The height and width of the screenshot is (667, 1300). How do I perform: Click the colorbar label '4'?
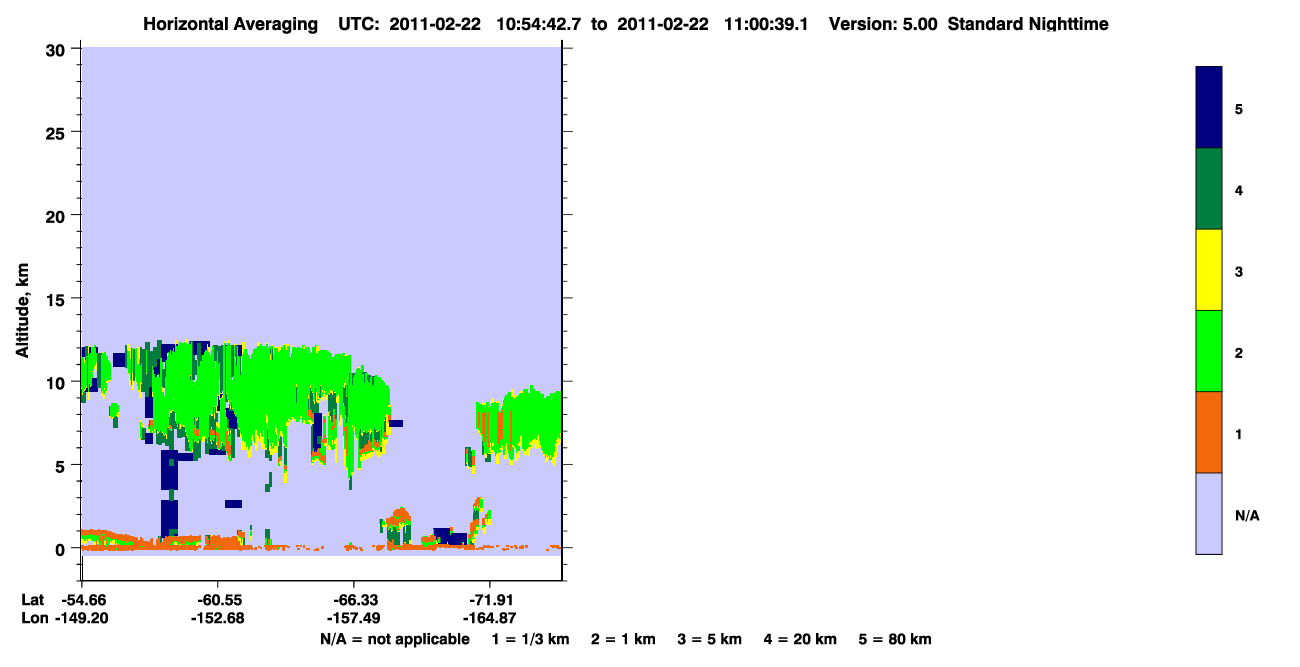coord(1239,189)
